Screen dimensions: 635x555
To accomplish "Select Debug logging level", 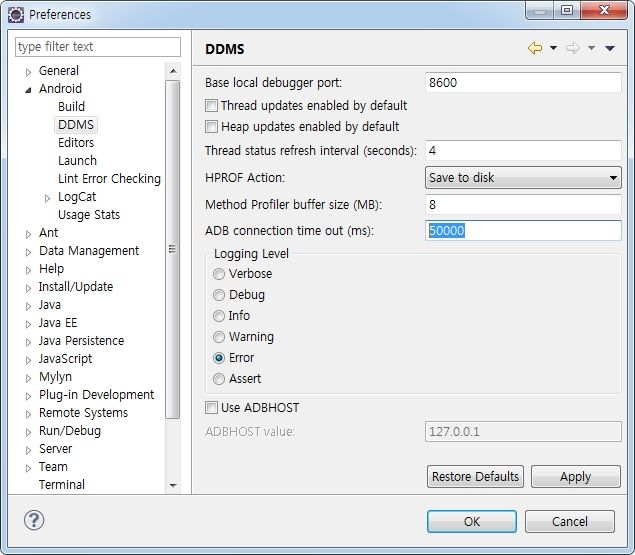I will (x=219, y=295).
